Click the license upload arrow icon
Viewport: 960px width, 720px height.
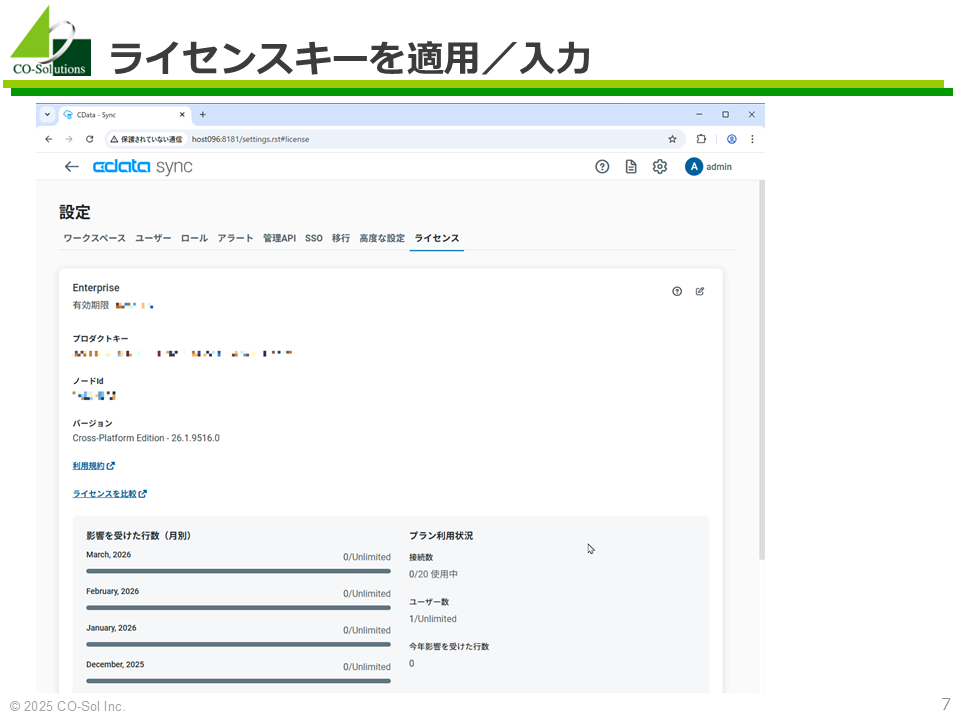pos(677,291)
